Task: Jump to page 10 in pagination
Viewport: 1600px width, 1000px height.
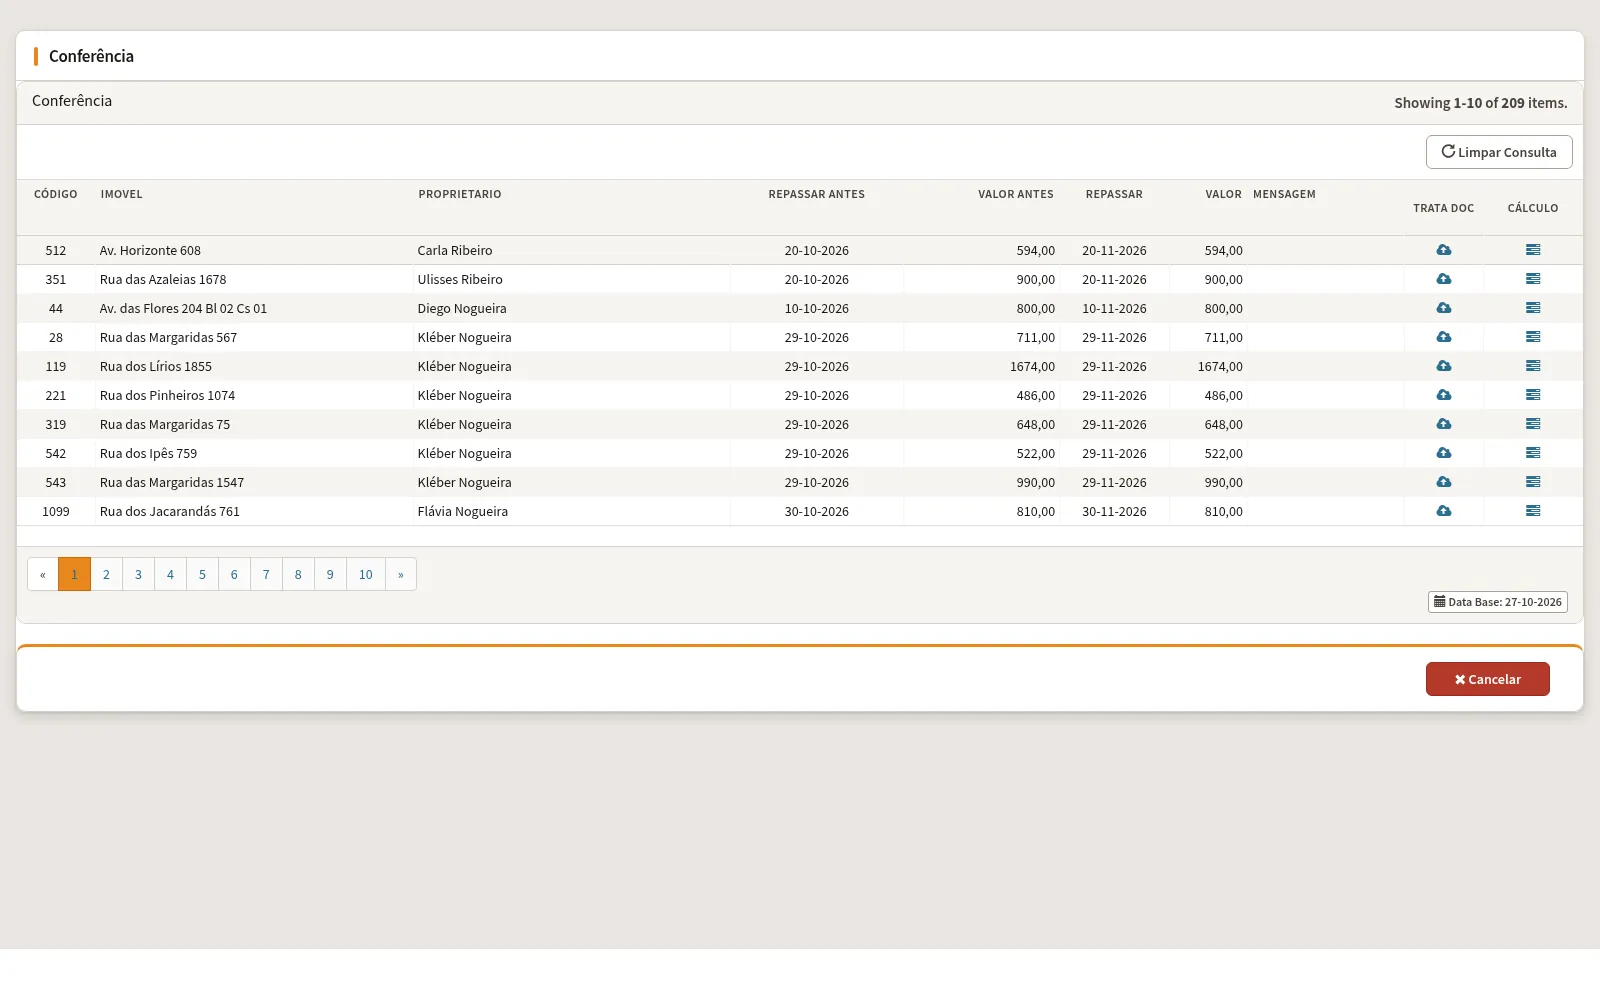Action: click(x=366, y=574)
